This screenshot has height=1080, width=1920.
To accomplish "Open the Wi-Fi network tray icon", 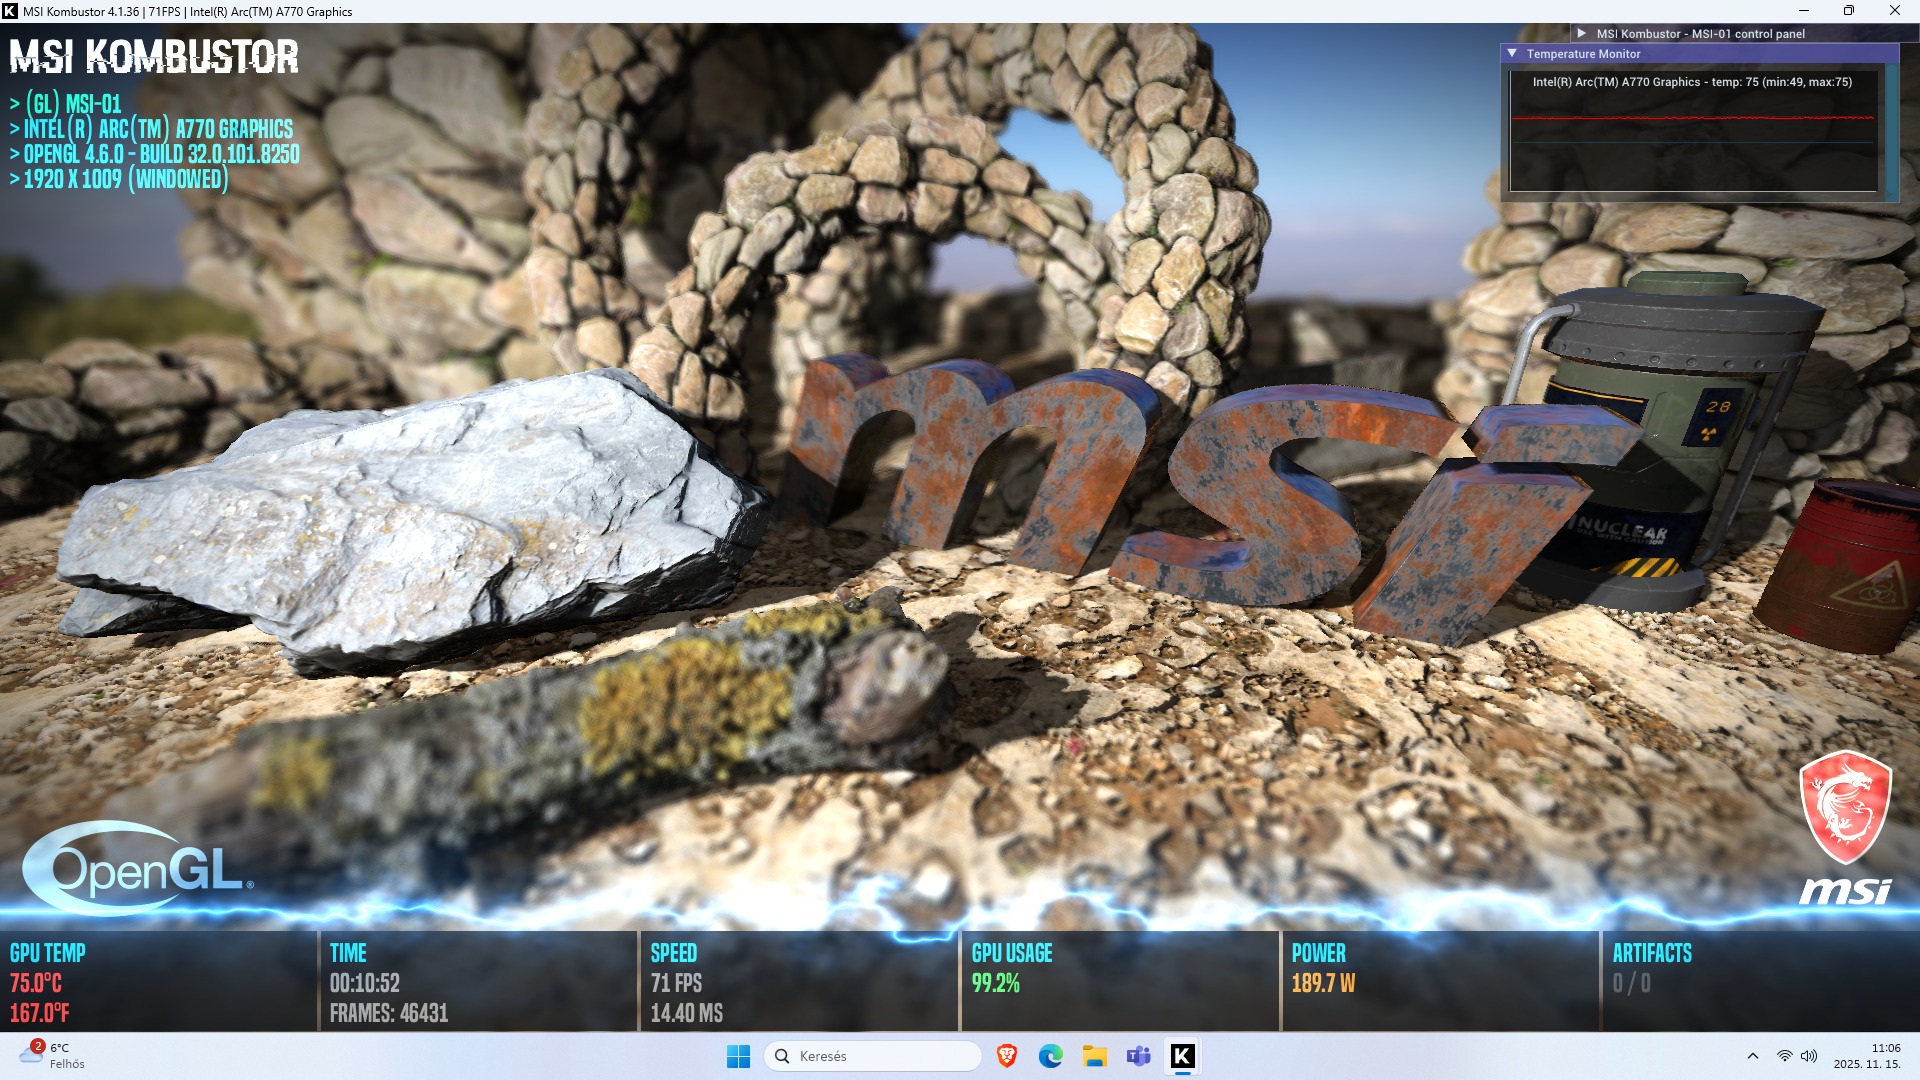I will coord(1784,1056).
